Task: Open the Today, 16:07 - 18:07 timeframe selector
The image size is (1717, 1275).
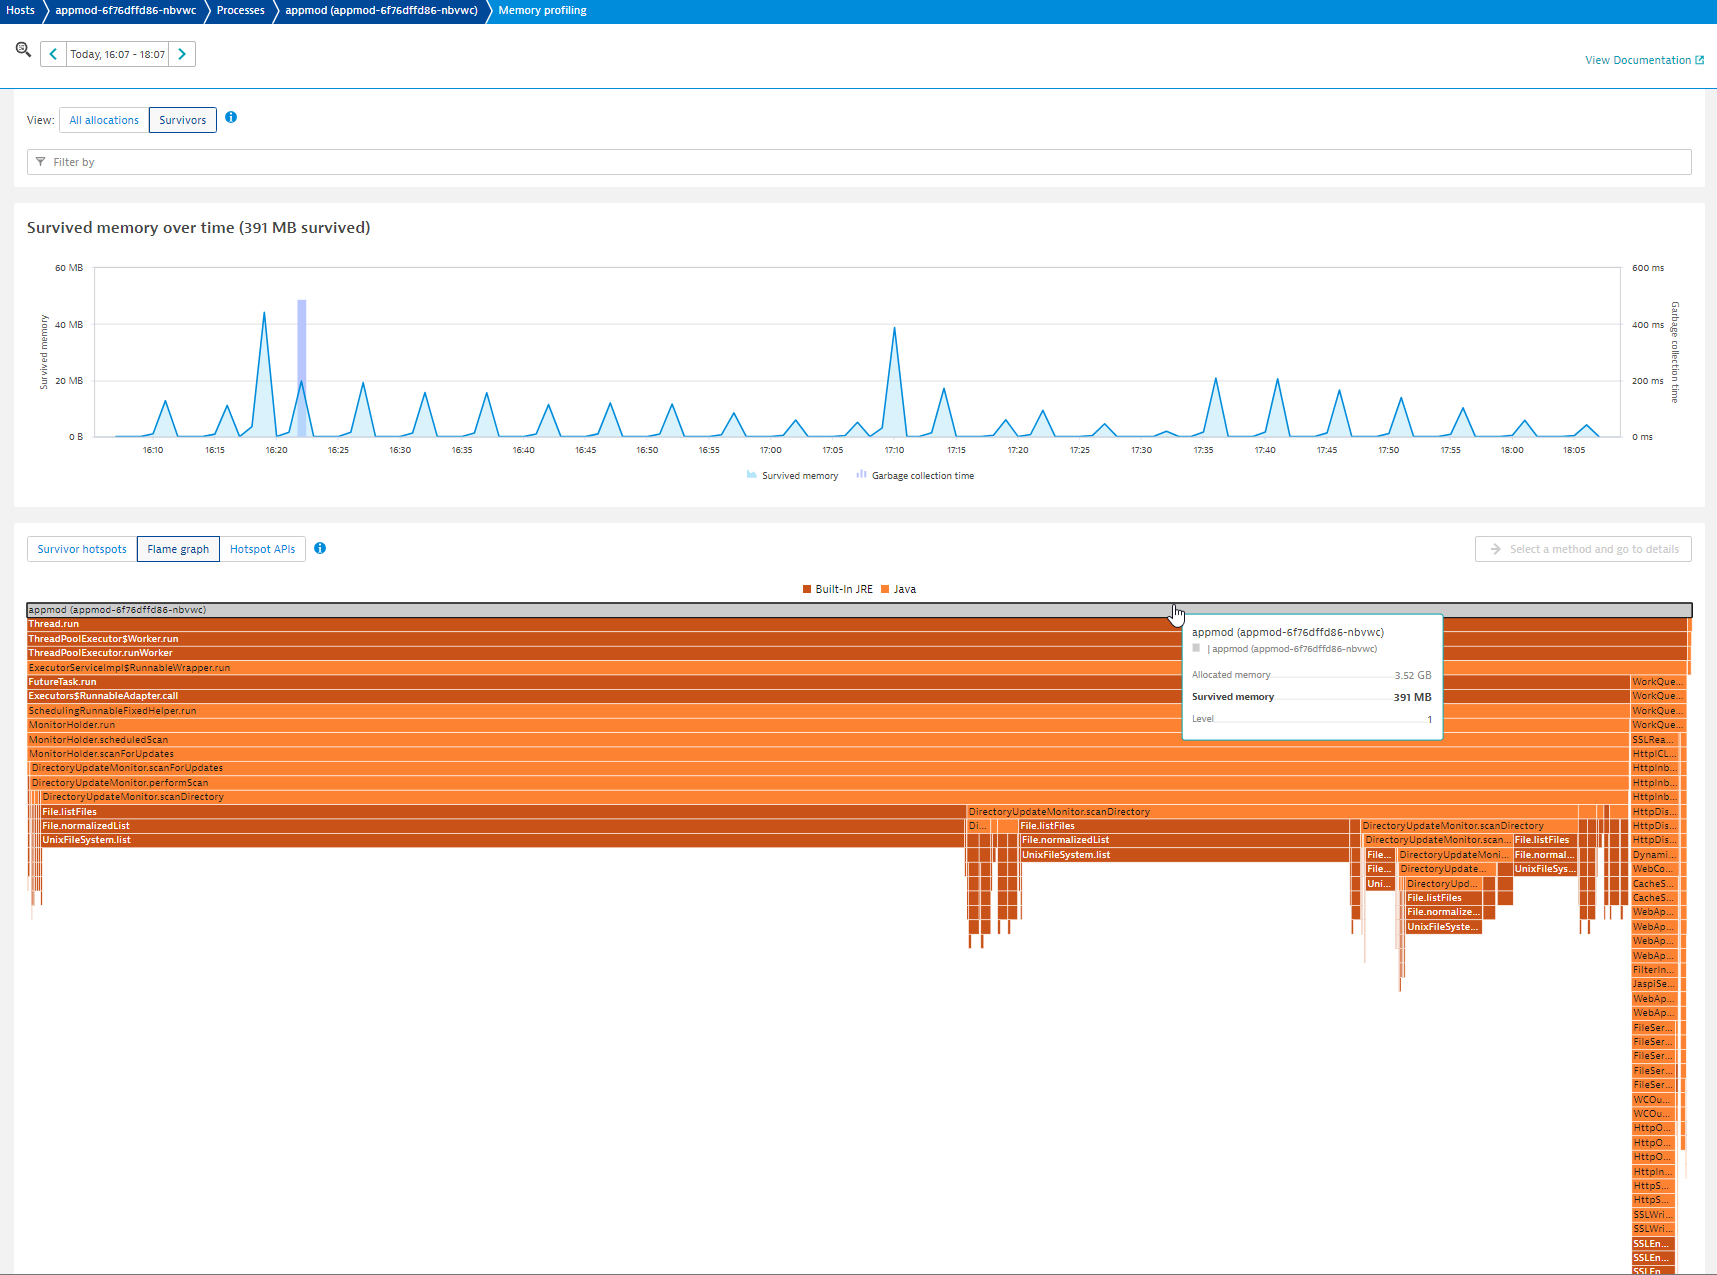Action: pos(117,54)
